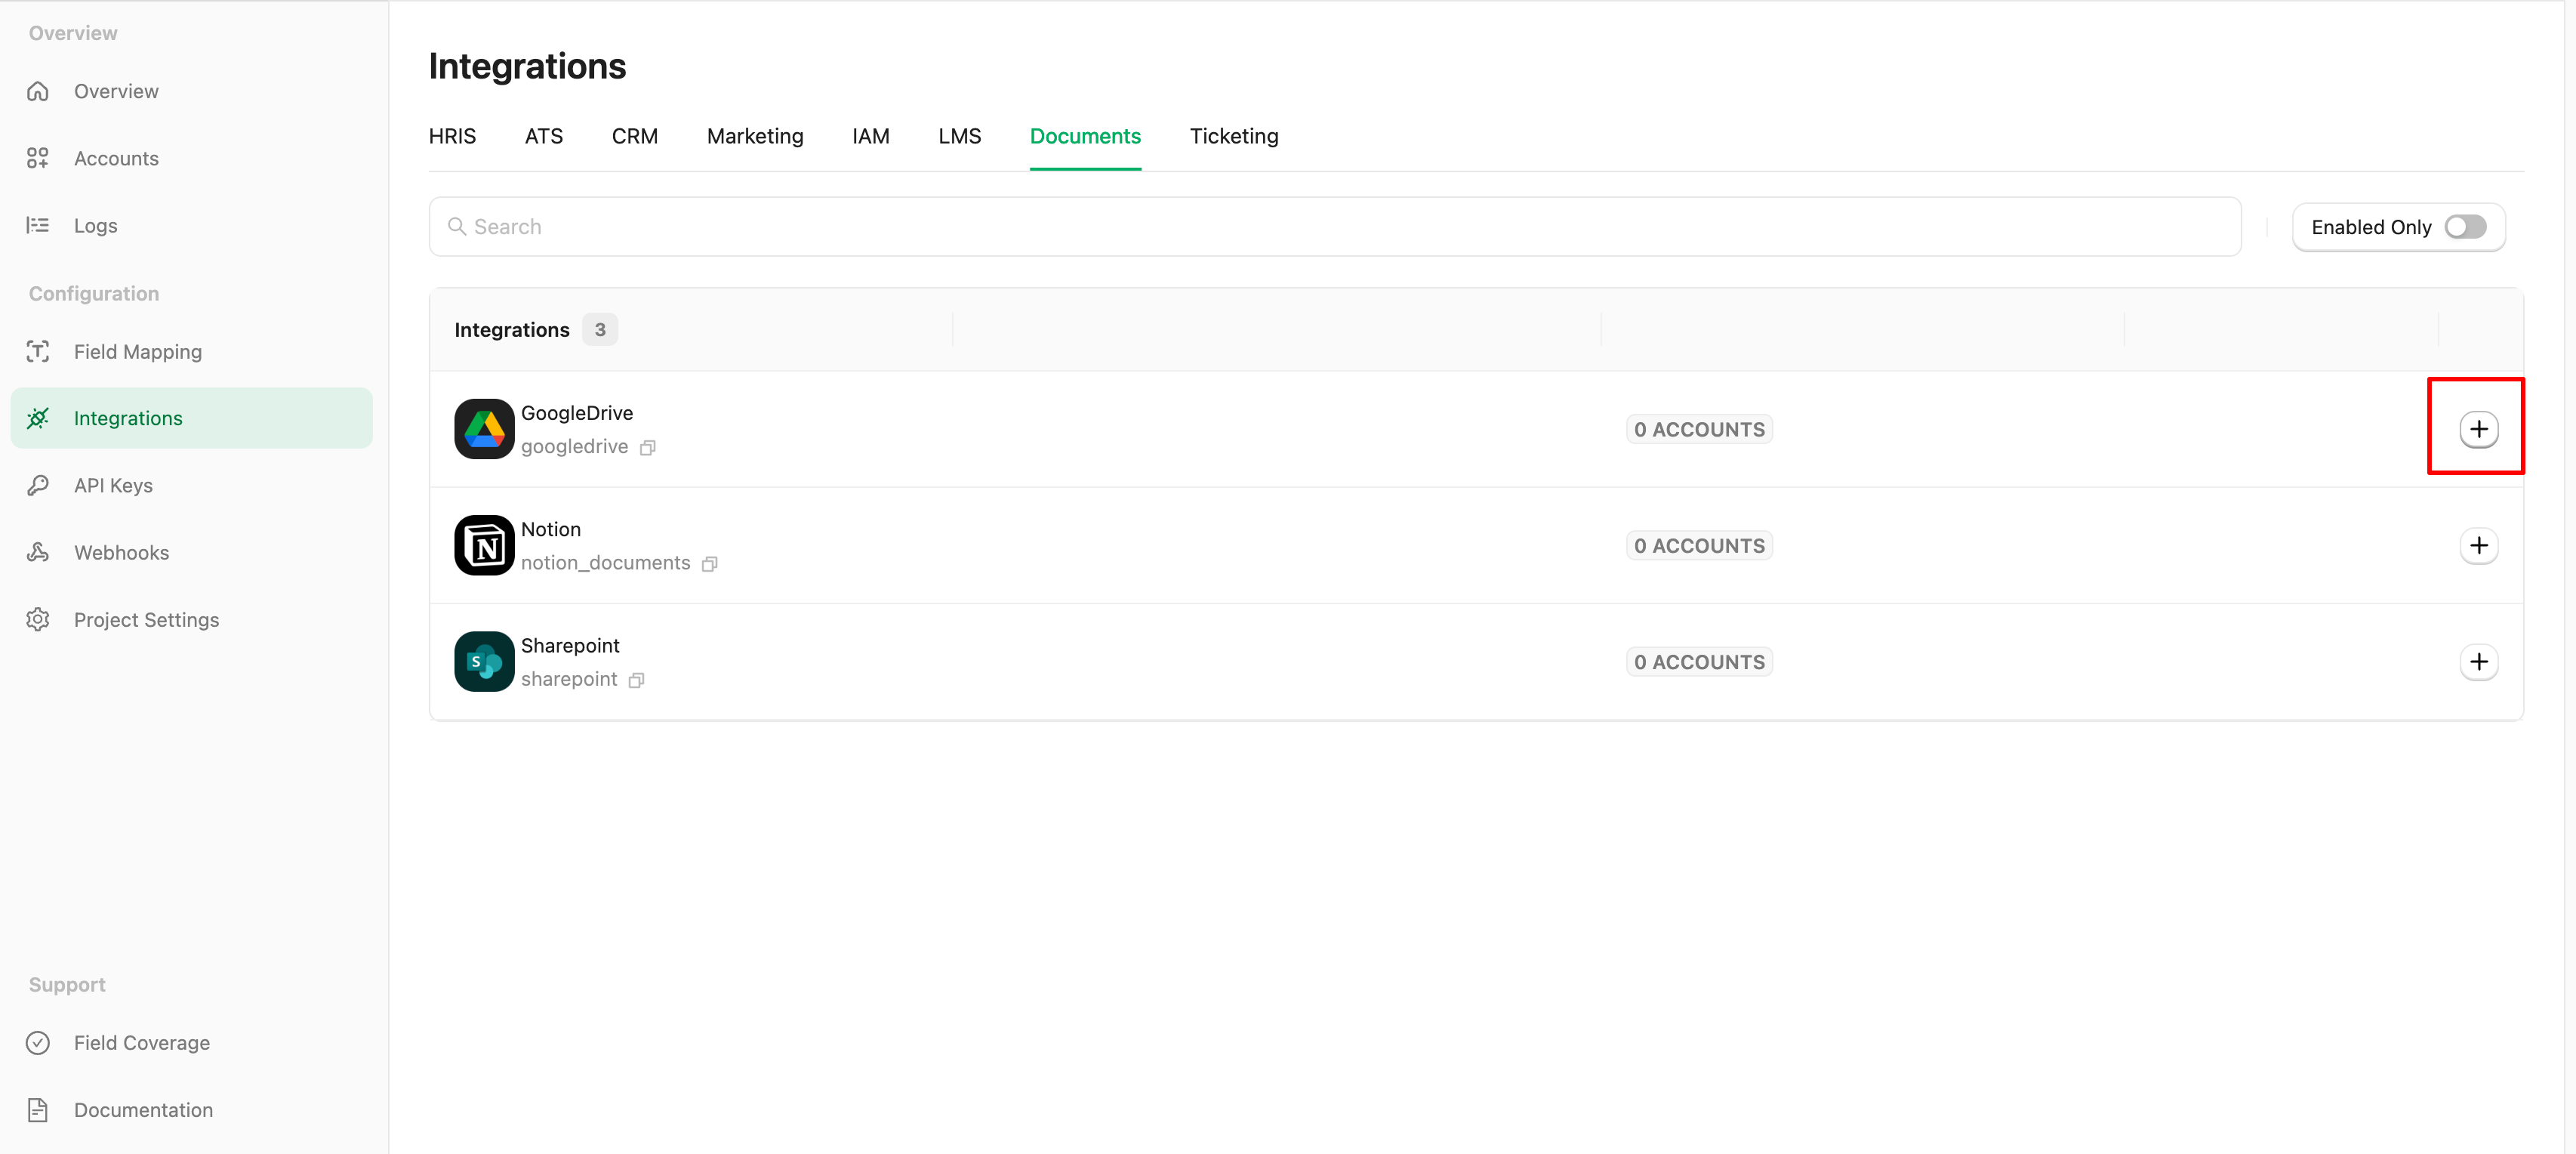Open the Documentation link

click(143, 1109)
